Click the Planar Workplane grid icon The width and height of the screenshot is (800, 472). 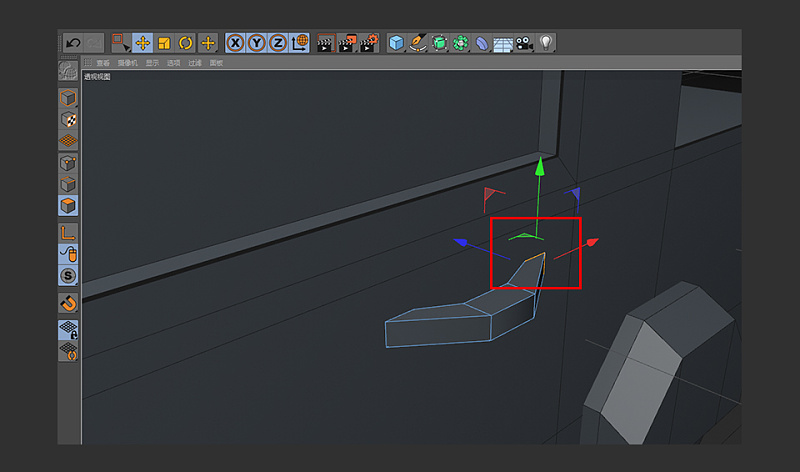pyautogui.click(x=68, y=351)
